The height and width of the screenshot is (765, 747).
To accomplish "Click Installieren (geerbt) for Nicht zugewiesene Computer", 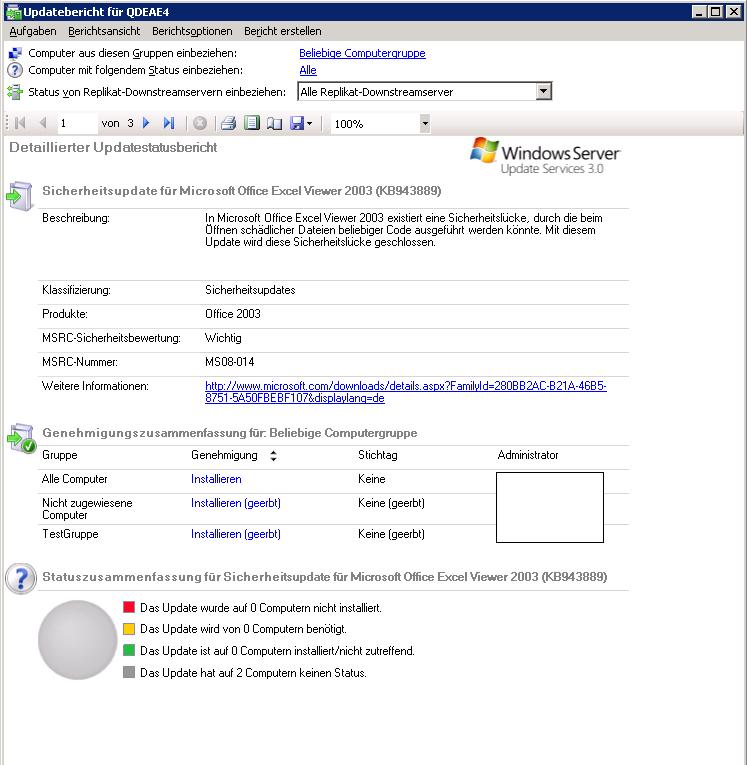I will [236, 503].
